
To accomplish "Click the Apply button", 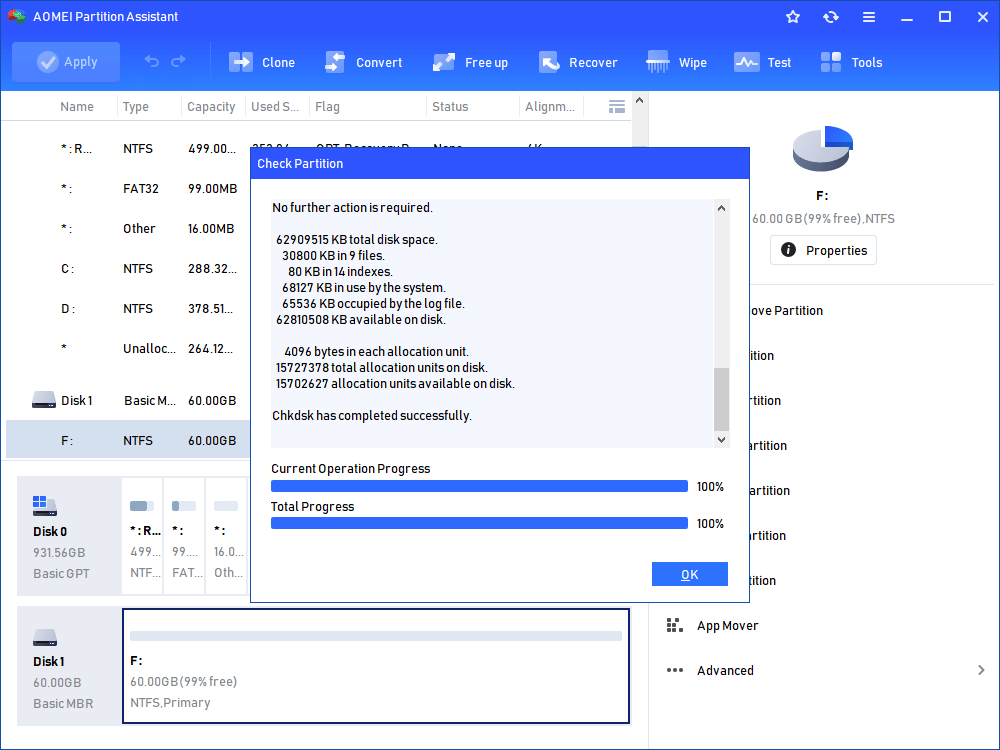I will [66, 62].
